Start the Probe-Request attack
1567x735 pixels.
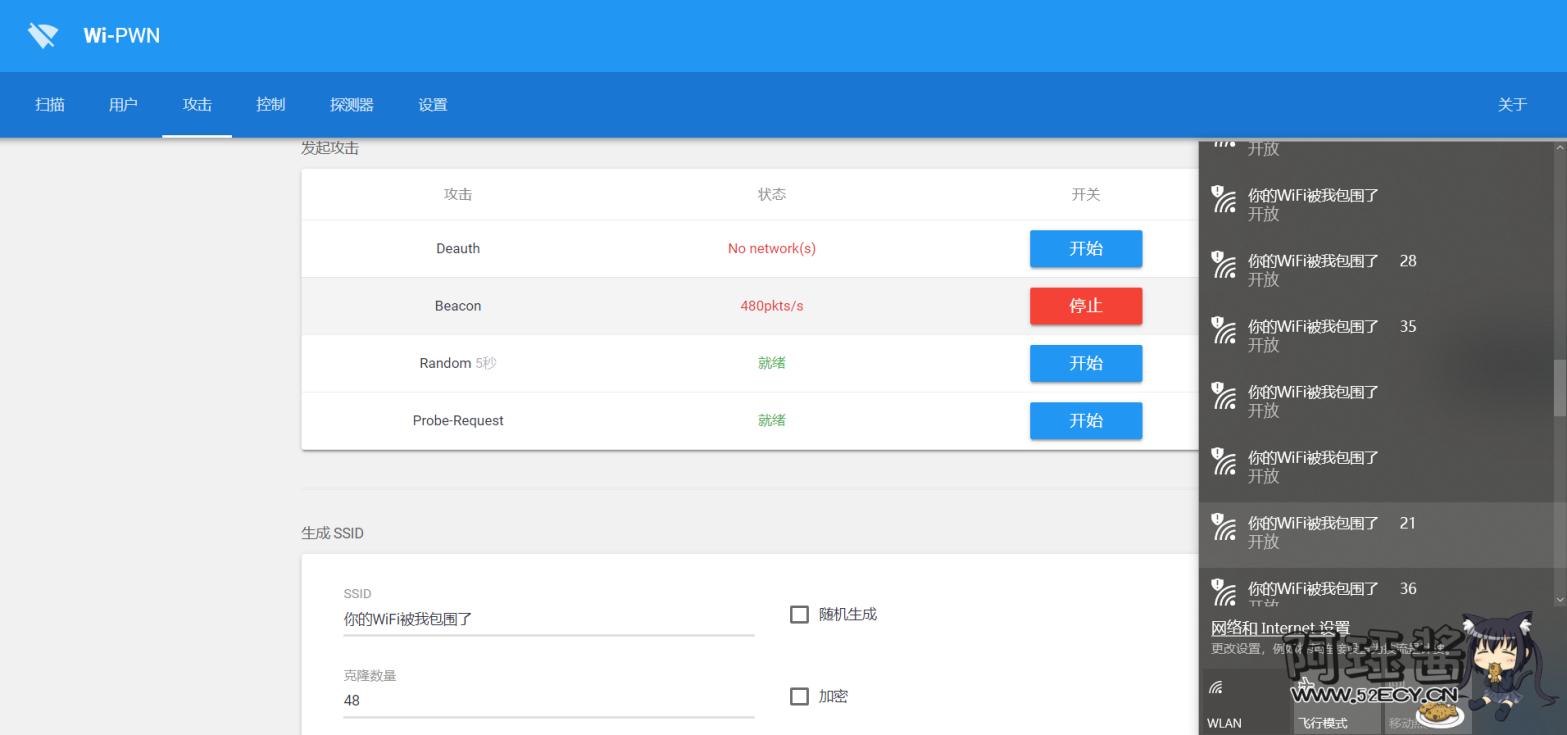click(1085, 421)
